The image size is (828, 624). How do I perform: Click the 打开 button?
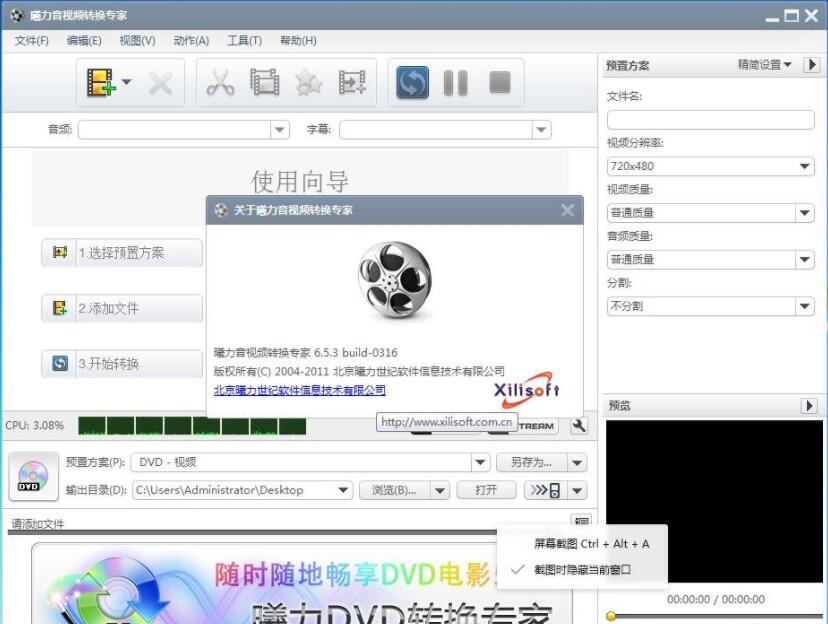point(486,490)
